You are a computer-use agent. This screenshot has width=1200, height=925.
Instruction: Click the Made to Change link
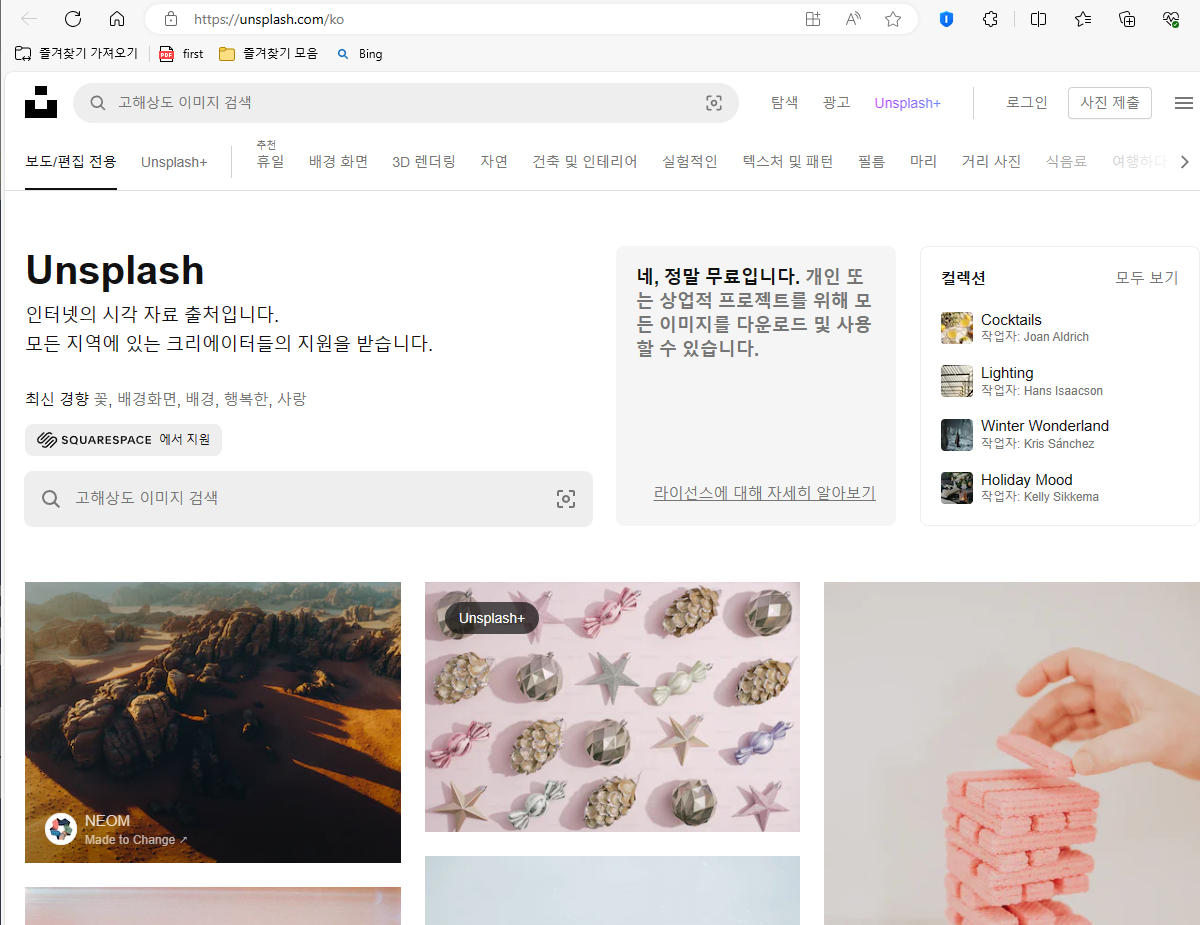(x=136, y=840)
